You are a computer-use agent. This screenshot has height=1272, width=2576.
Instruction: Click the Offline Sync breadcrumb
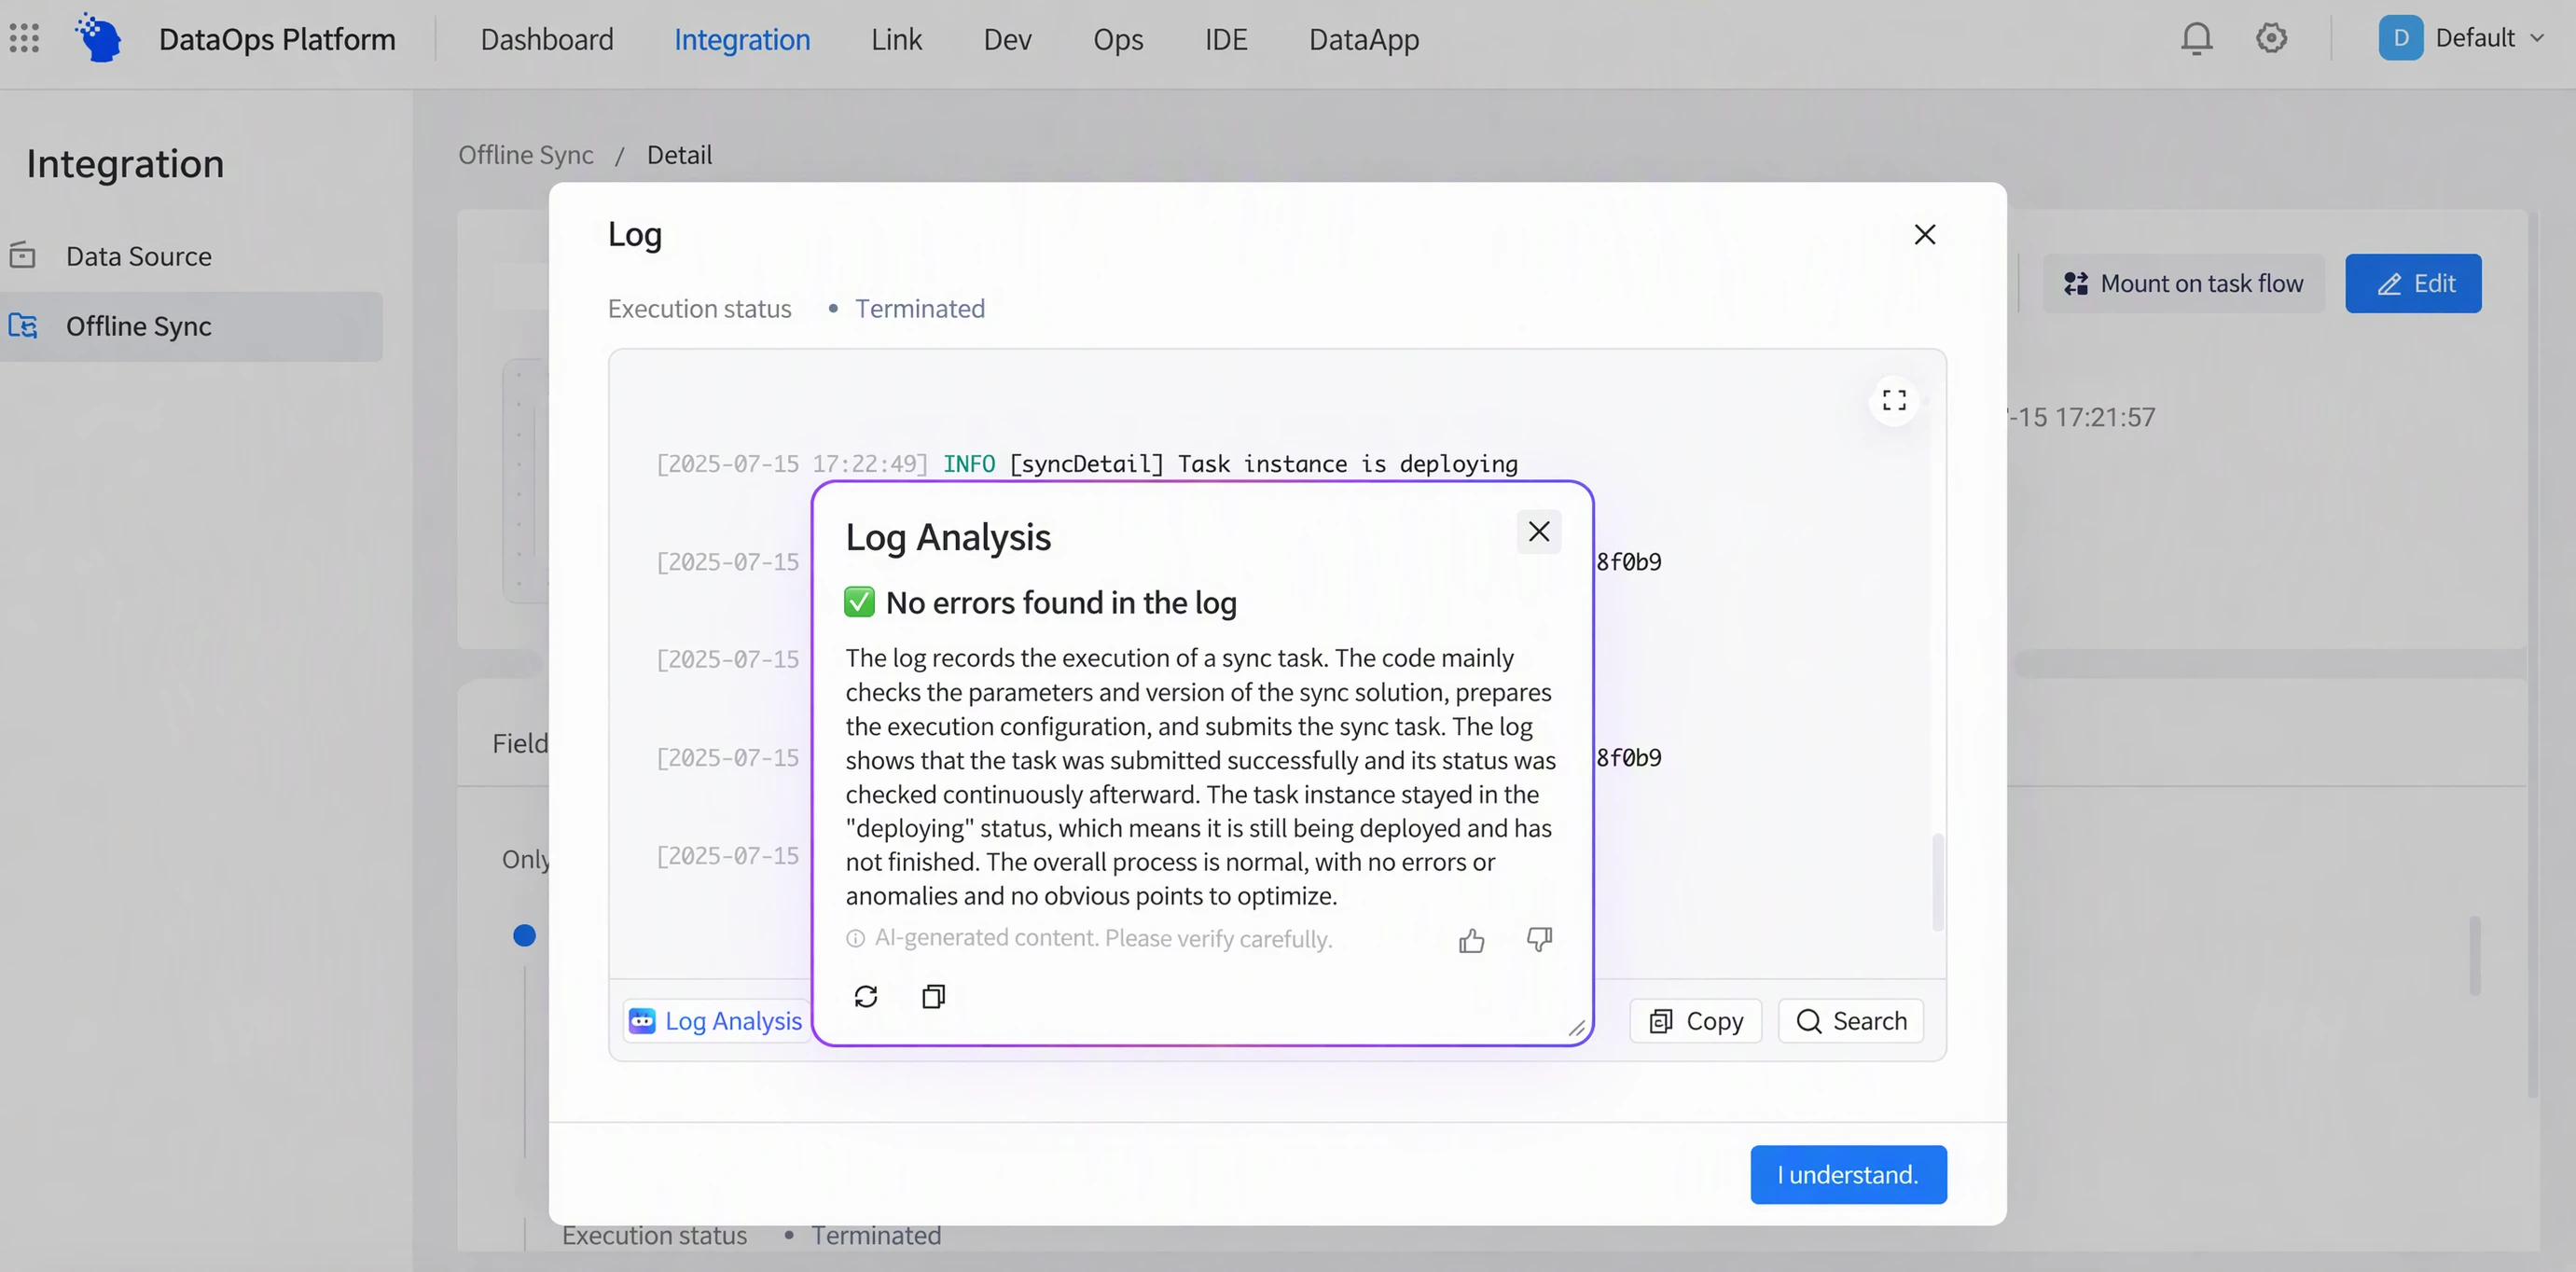pos(526,155)
